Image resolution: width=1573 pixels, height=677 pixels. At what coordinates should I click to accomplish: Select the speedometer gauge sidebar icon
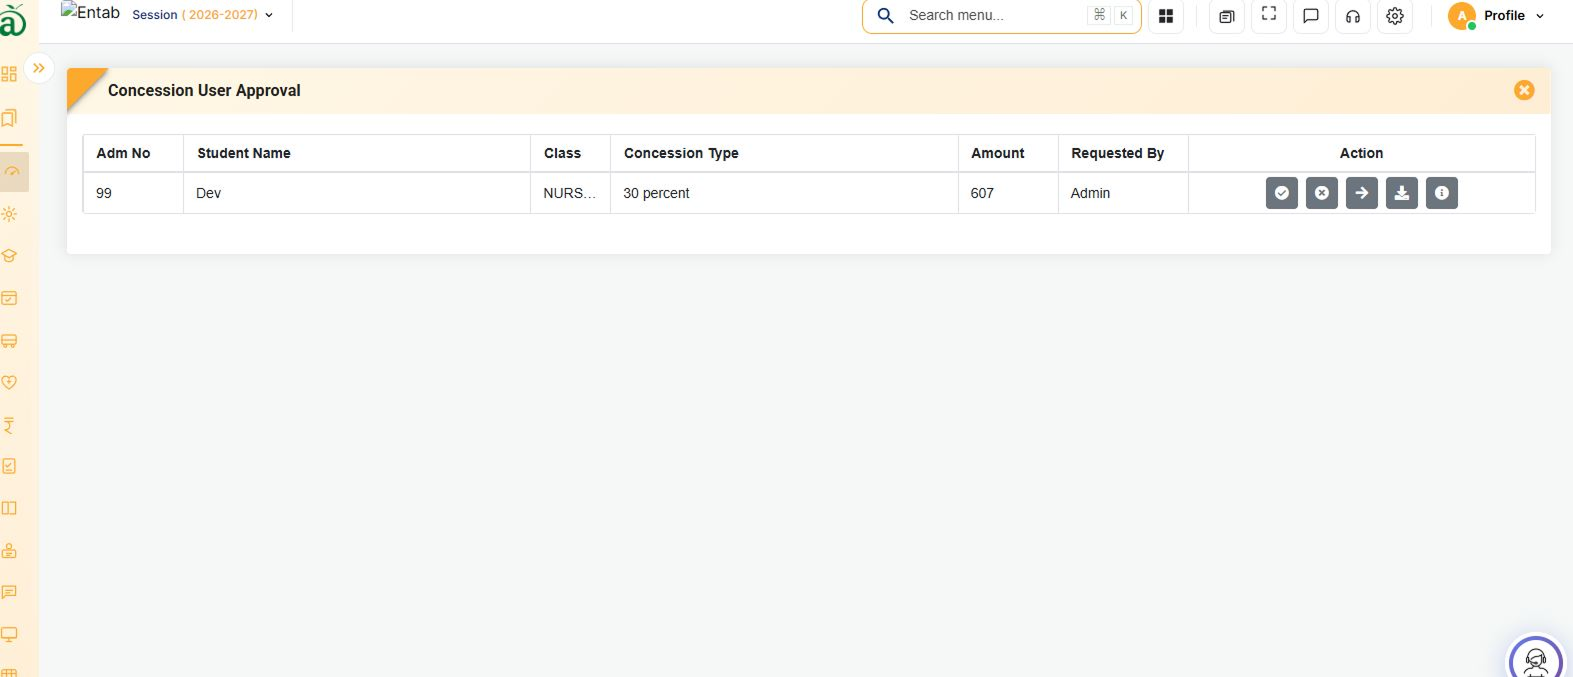pos(12,172)
